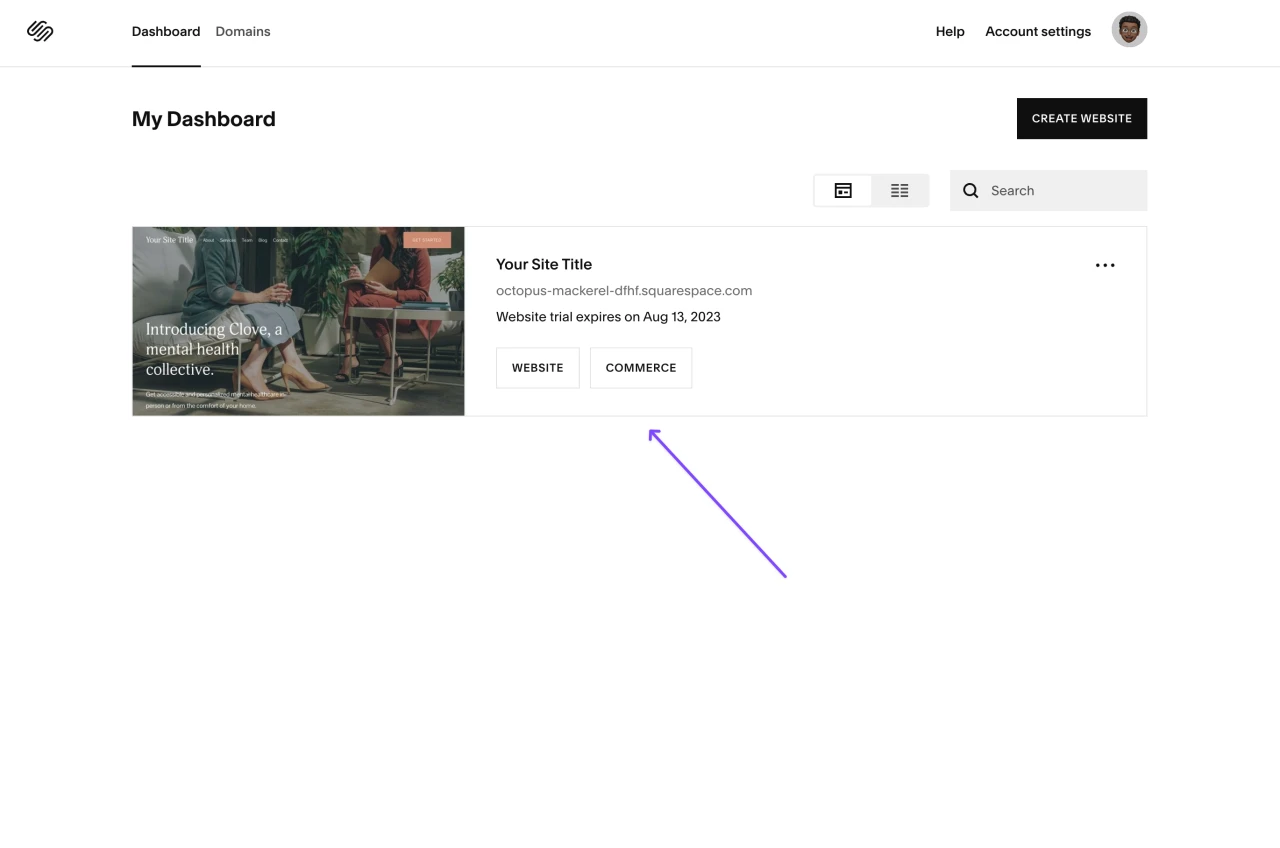Open the three-dot site options menu
Image resolution: width=1280 pixels, height=848 pixels.
pyautogui.click(x=1104, y=265)
